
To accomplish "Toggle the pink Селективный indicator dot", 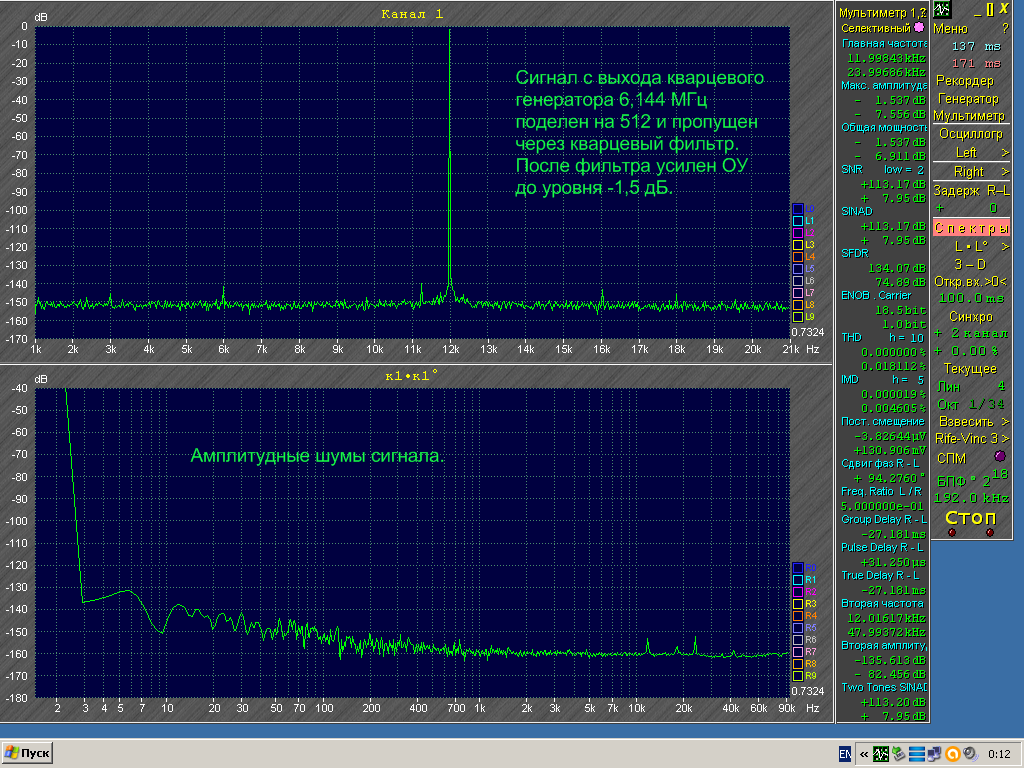I will 919,27.
